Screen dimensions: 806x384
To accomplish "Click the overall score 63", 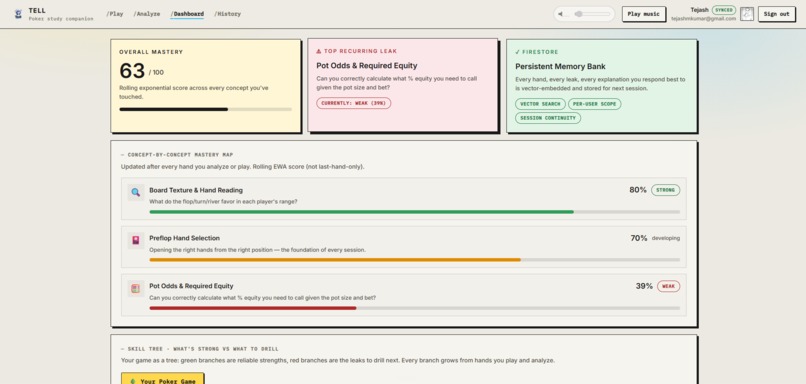I will tap(132, 71).
